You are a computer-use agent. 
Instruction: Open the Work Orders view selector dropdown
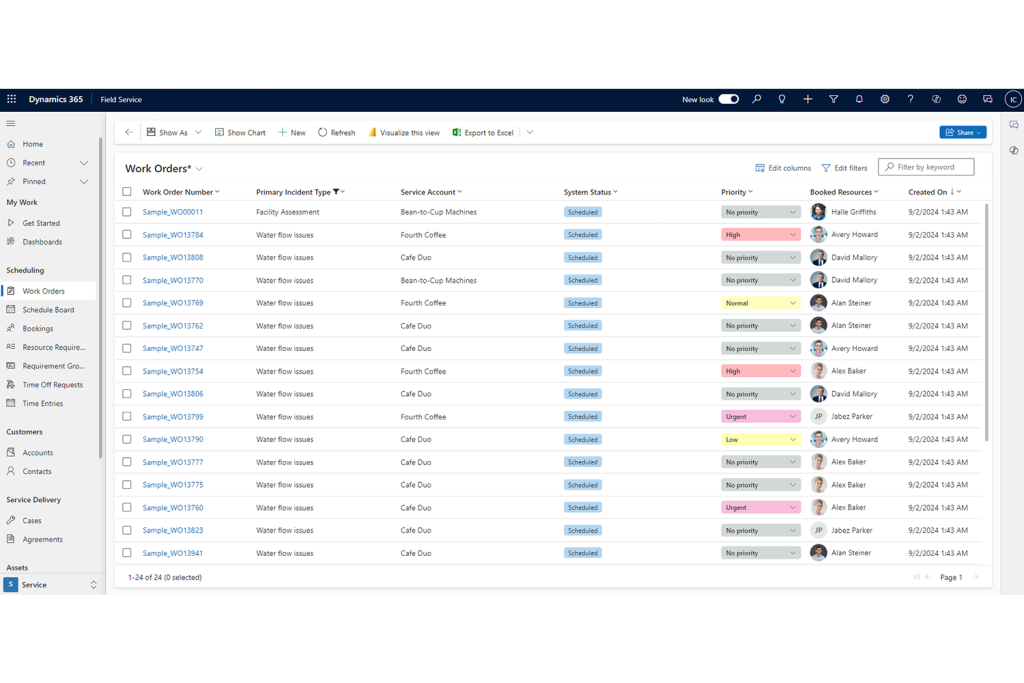pos(199,169)
